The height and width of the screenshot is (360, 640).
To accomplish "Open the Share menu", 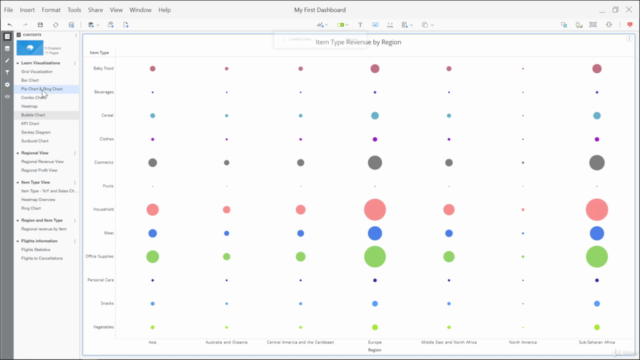I will coord(96,10).
